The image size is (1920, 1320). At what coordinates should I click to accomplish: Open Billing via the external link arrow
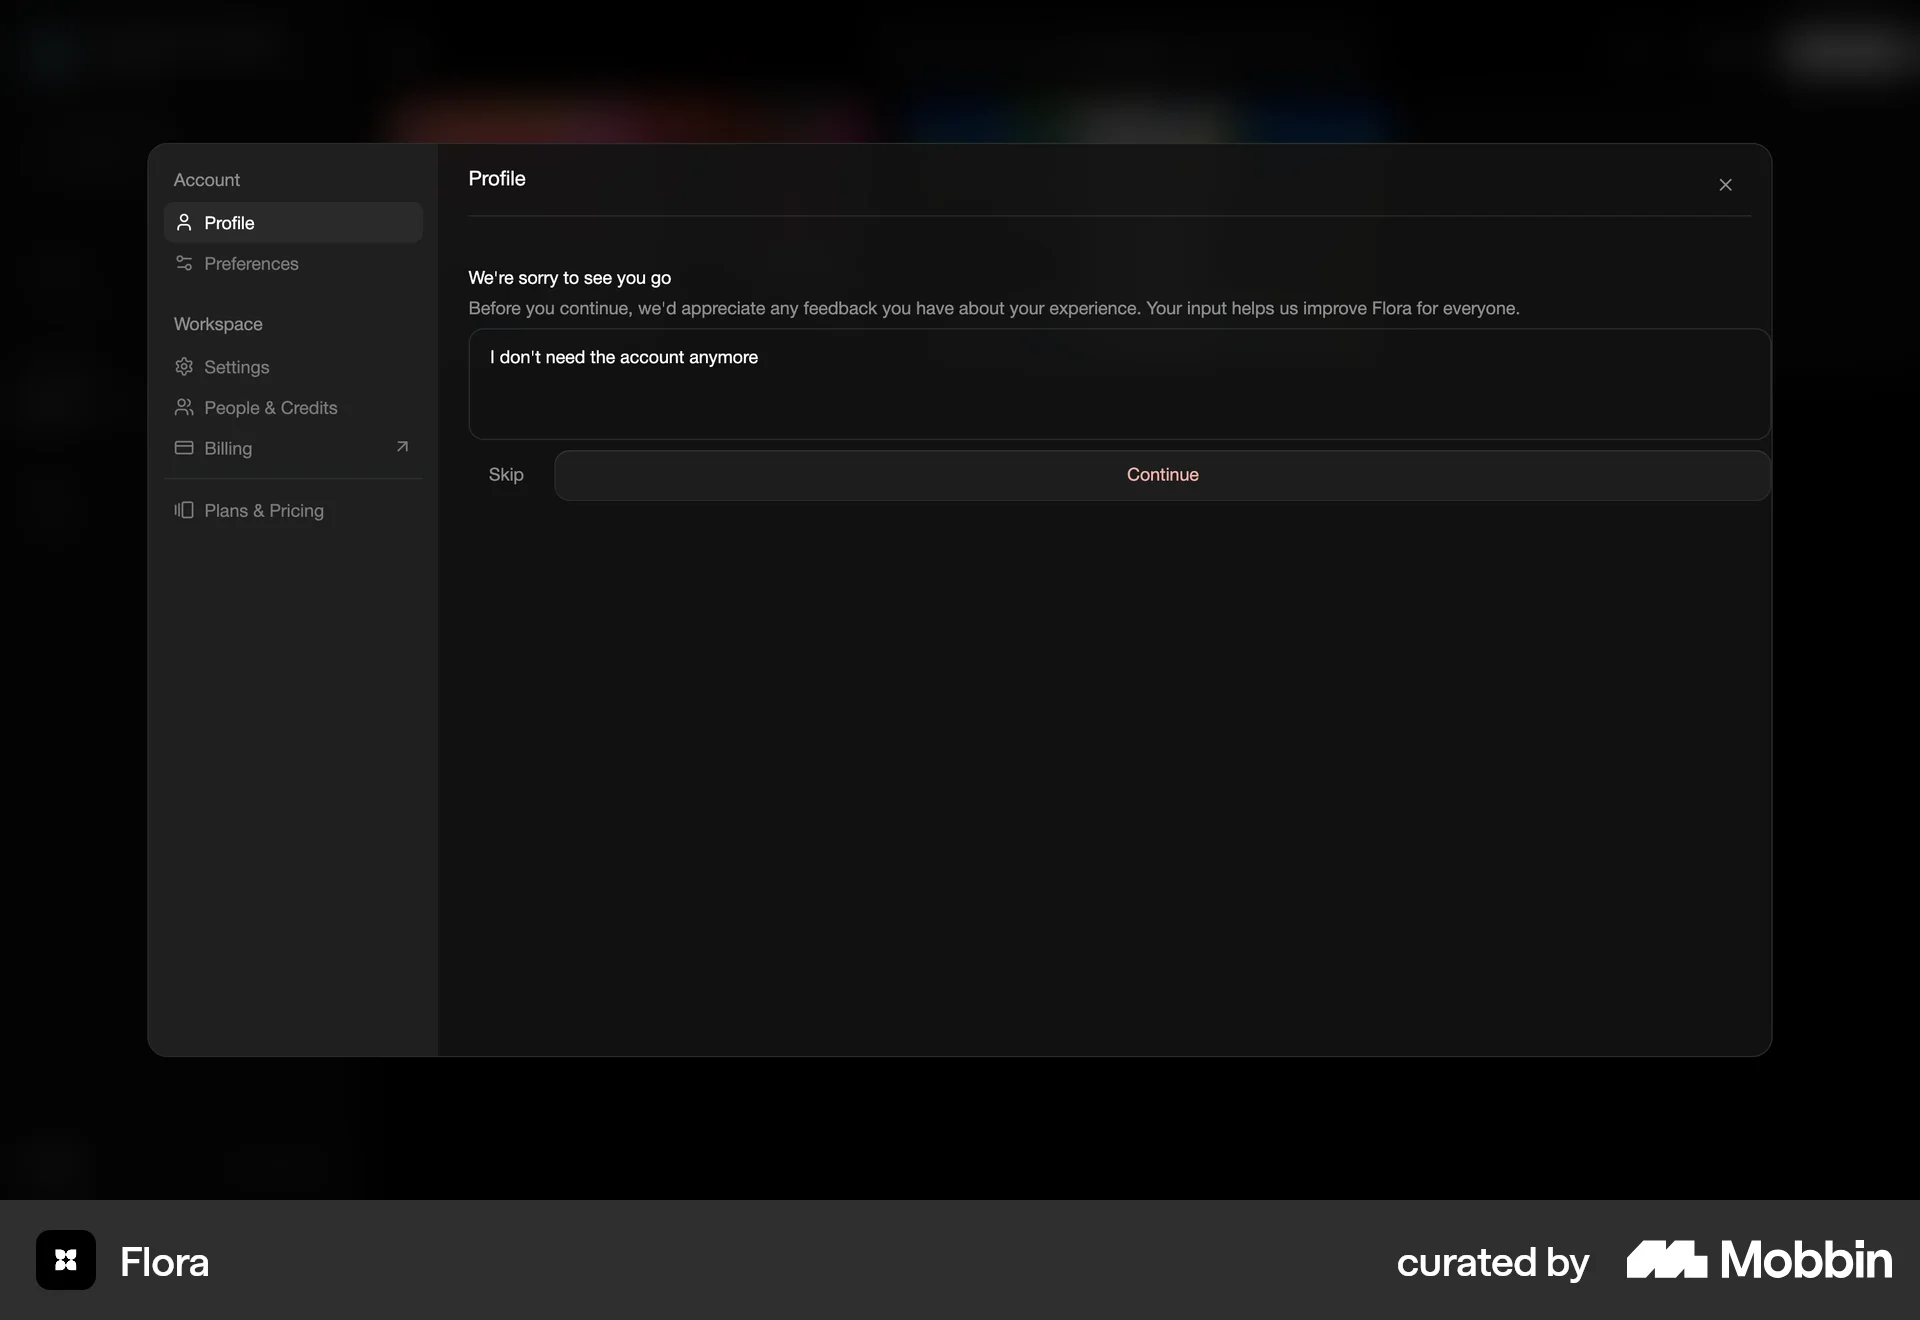pos(402,447)
